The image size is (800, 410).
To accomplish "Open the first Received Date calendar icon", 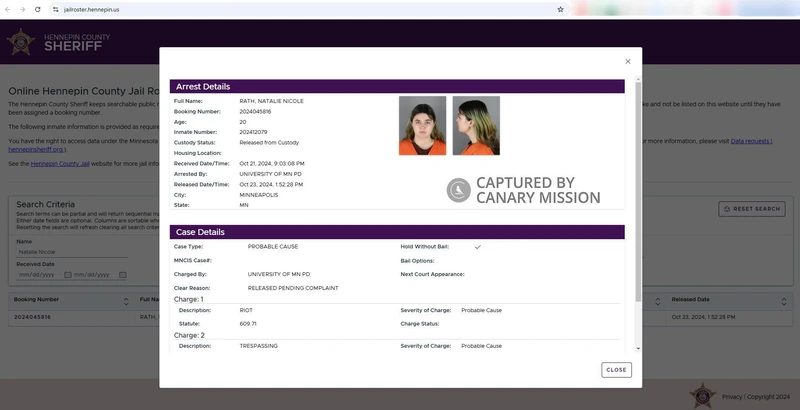I will point(67,275).
